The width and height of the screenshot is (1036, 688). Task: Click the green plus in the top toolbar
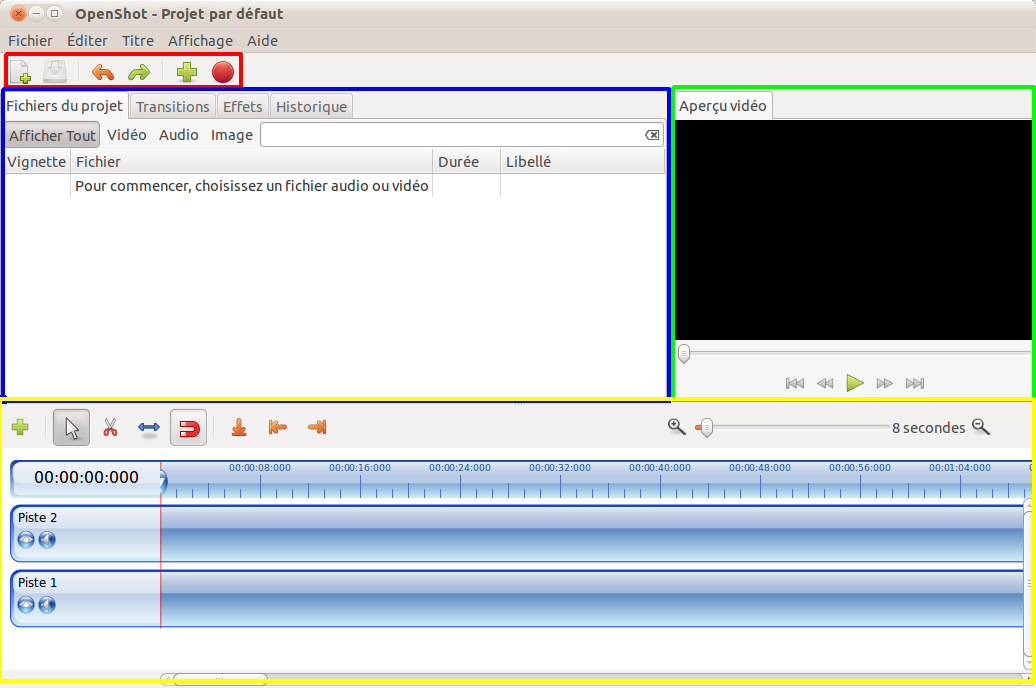187,71
